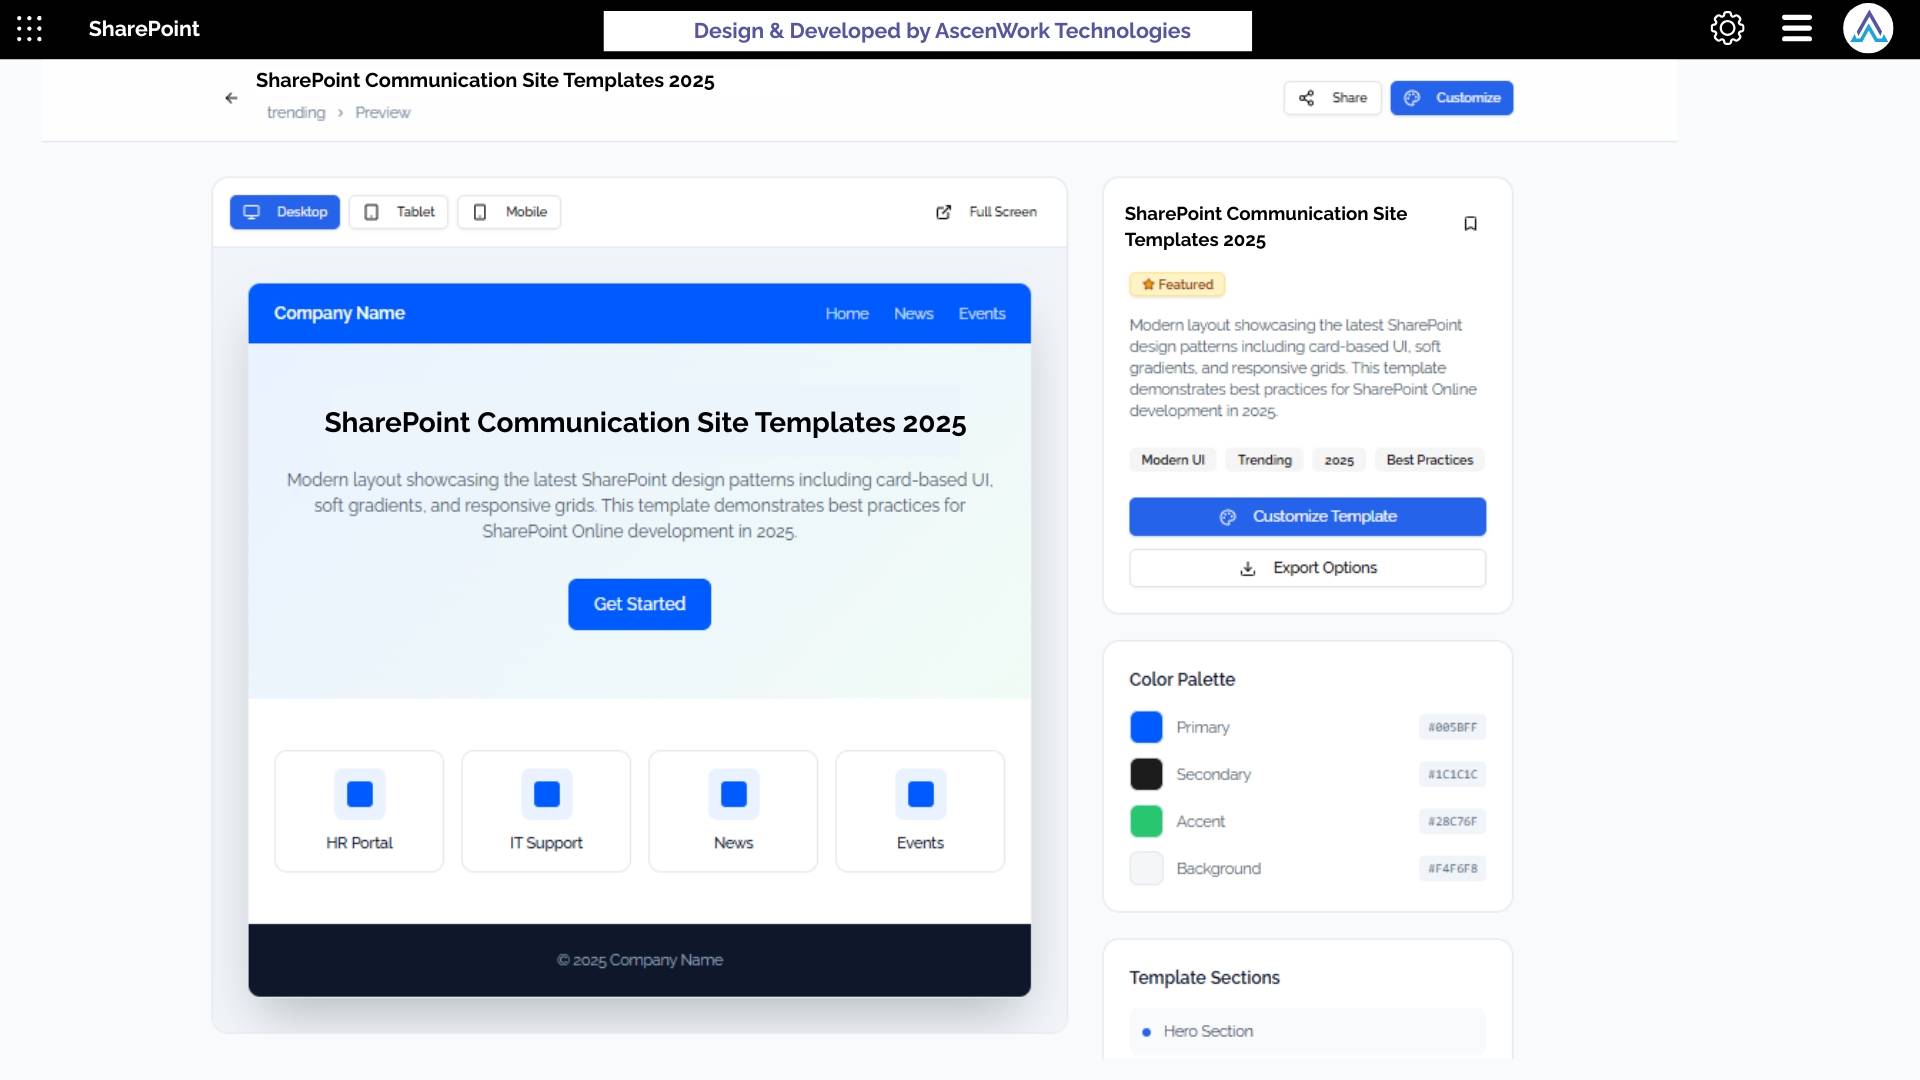Go back using the arrow icon

(x=231, y=98)
